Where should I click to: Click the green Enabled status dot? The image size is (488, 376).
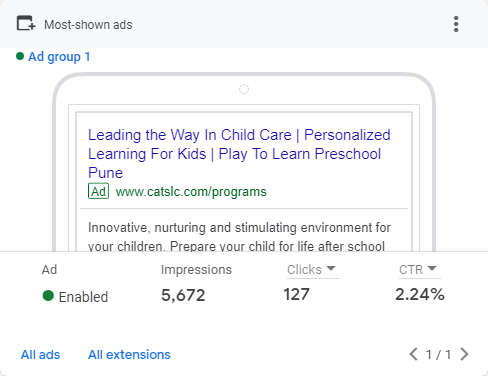pyautogui.click(x=48, y=295)
